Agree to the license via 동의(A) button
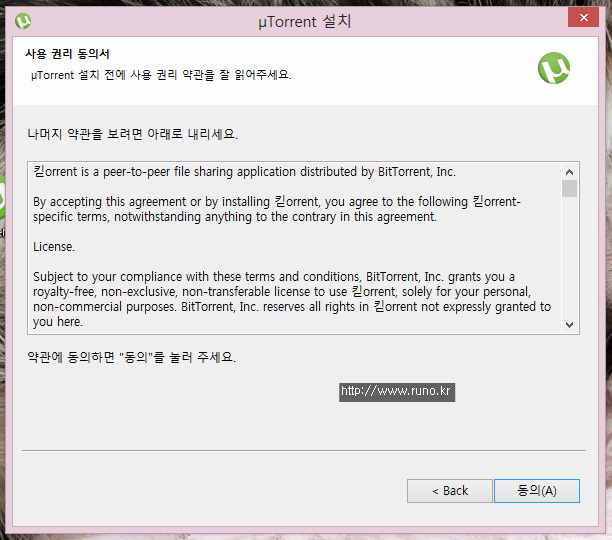Screen dimensions: 612x540 tap(537, 491)
